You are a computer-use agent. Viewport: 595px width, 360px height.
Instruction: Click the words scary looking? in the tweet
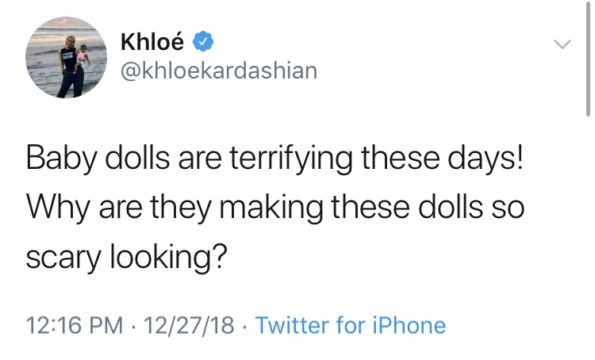pyautogui.click(x=126, y=256)
